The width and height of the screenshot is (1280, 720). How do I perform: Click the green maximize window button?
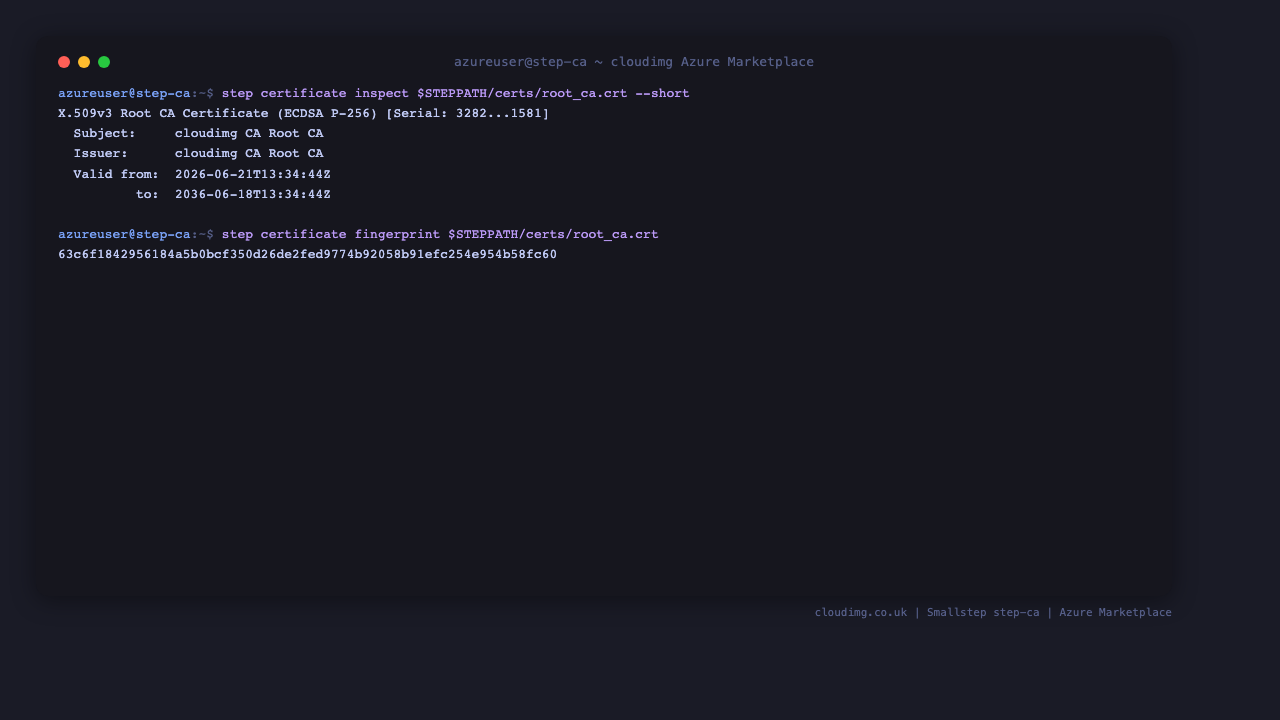[104, 62]
